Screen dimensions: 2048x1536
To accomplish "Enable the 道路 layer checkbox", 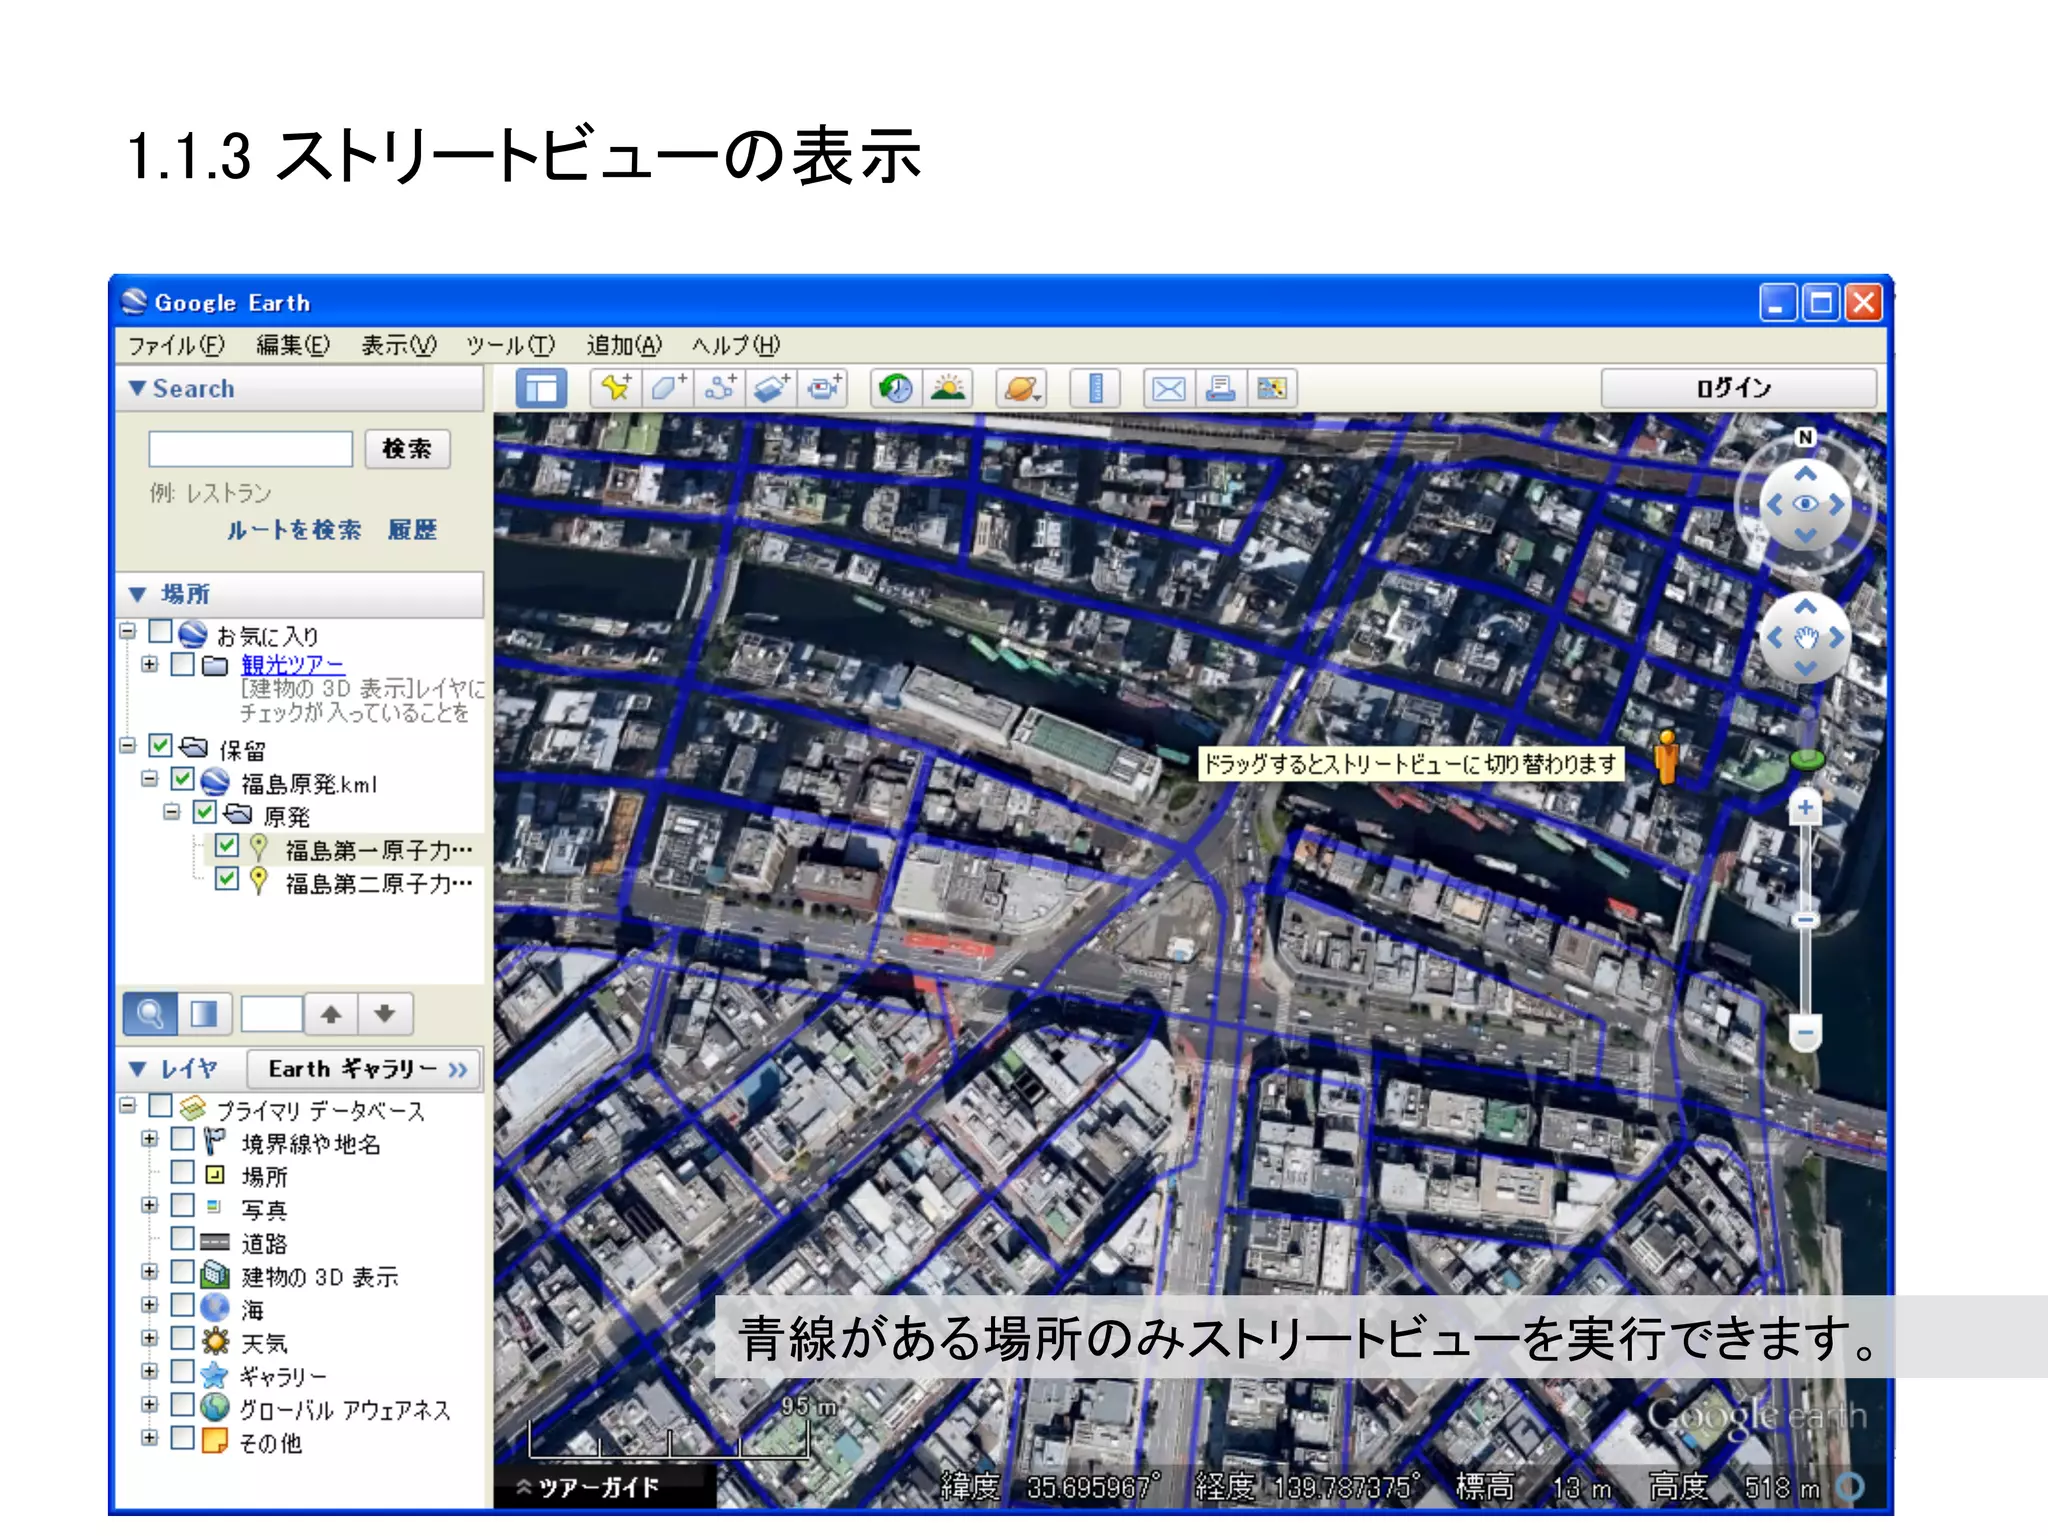I will (x=182, y=1238).
